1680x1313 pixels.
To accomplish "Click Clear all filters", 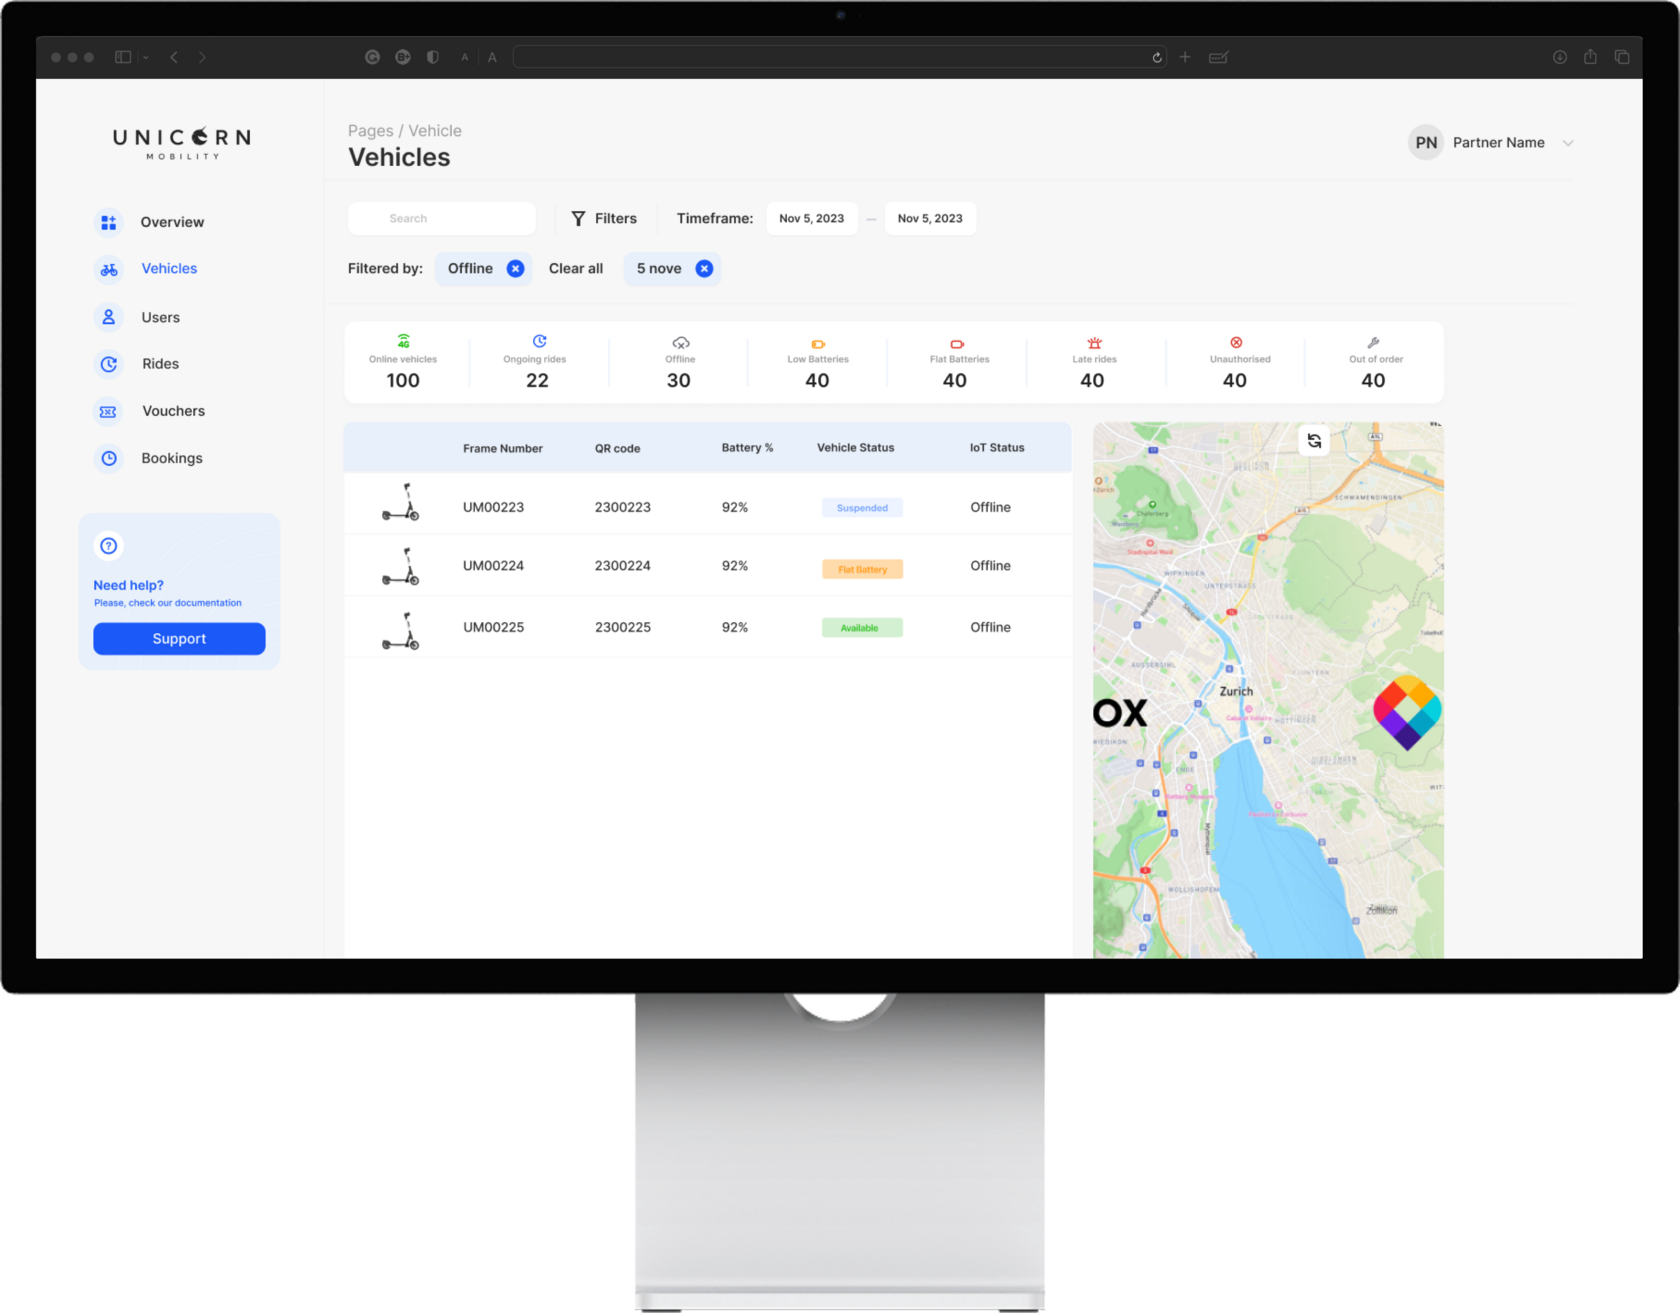I will (x=575, y=269).
